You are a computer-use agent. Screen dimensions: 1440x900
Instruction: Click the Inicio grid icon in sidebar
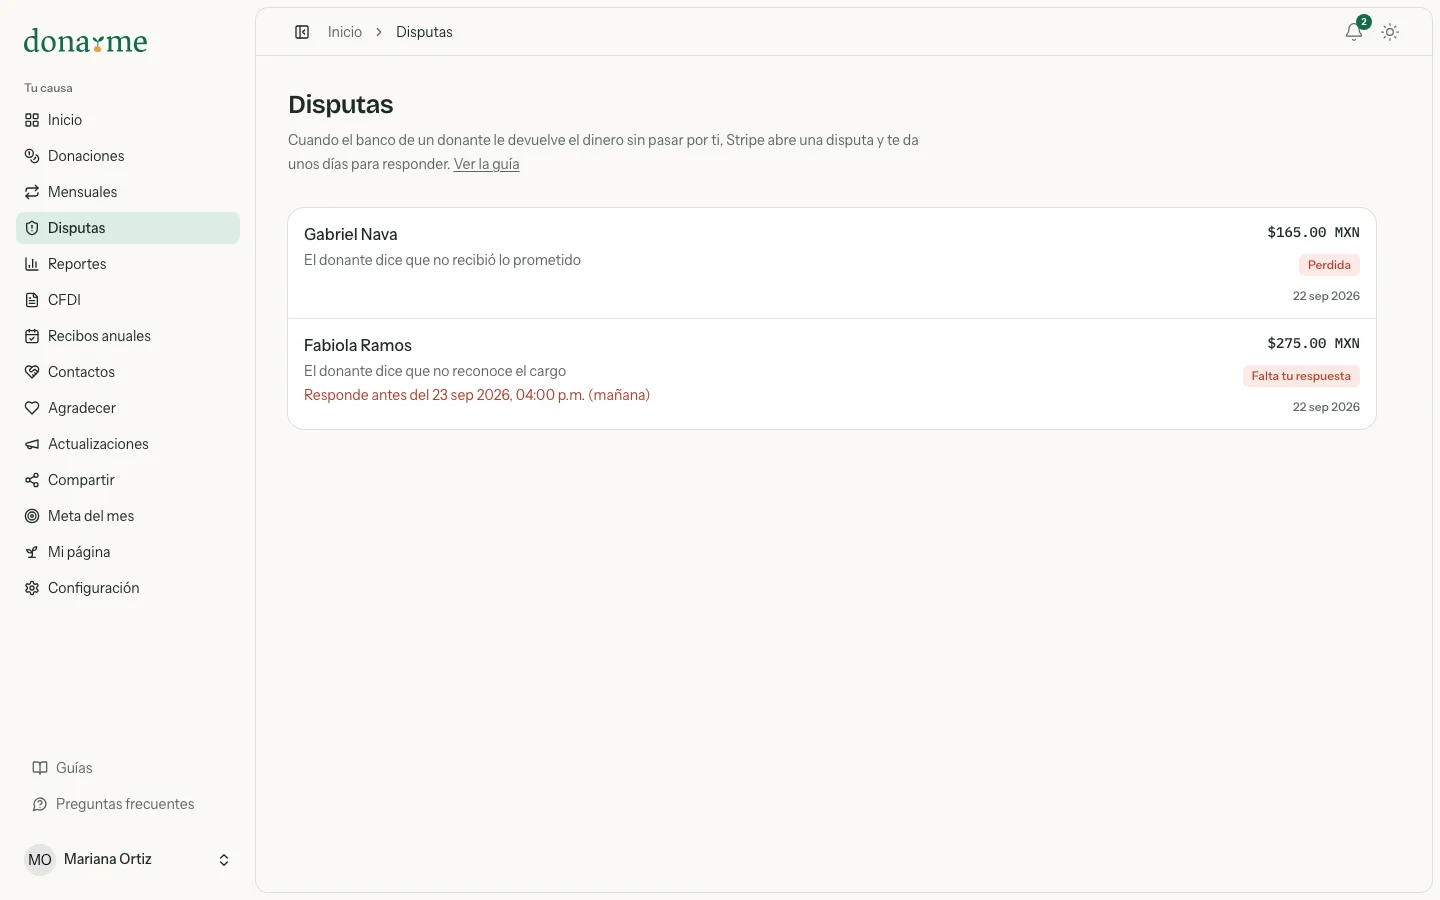point(32,120)
